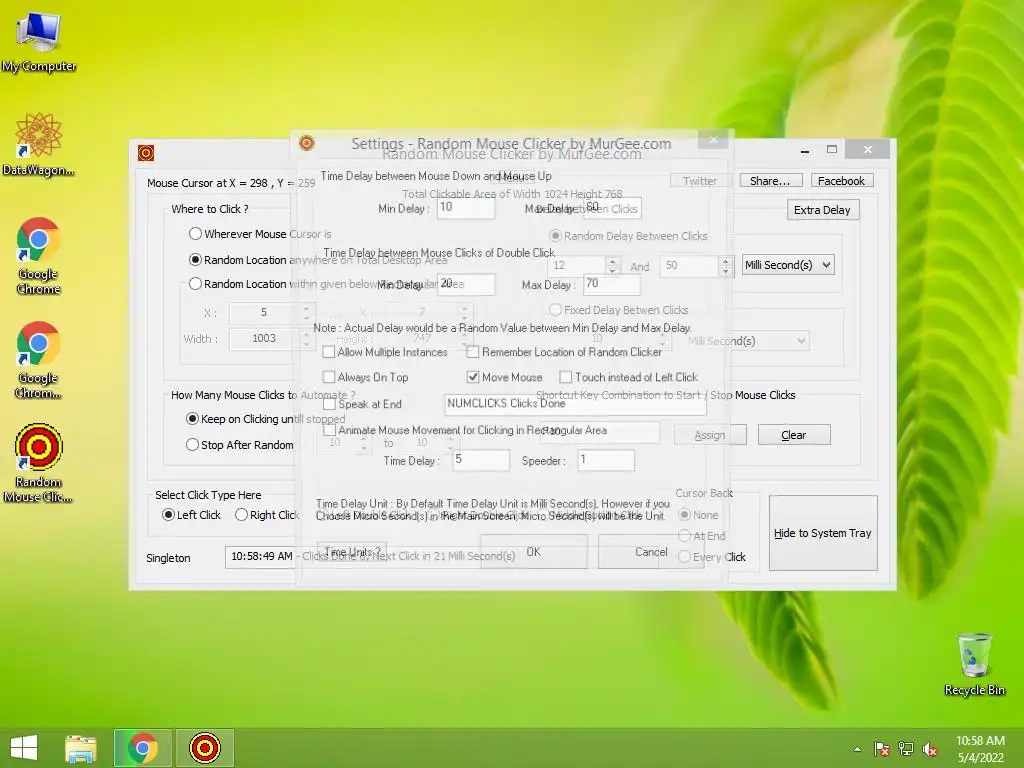Enable Allow Multiple Instances checkbox

(x=329, y=352)
